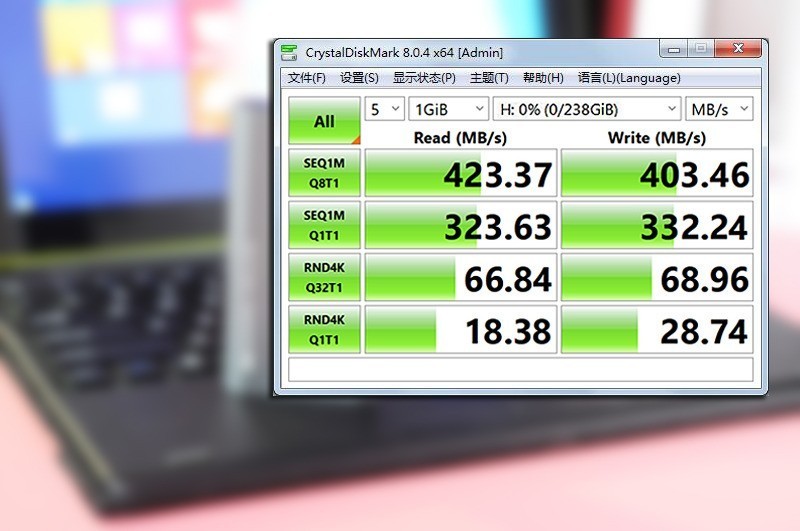Run all benchmarks with the All button
The width and height of the screenshot is (800, 531).
(324, 121)
